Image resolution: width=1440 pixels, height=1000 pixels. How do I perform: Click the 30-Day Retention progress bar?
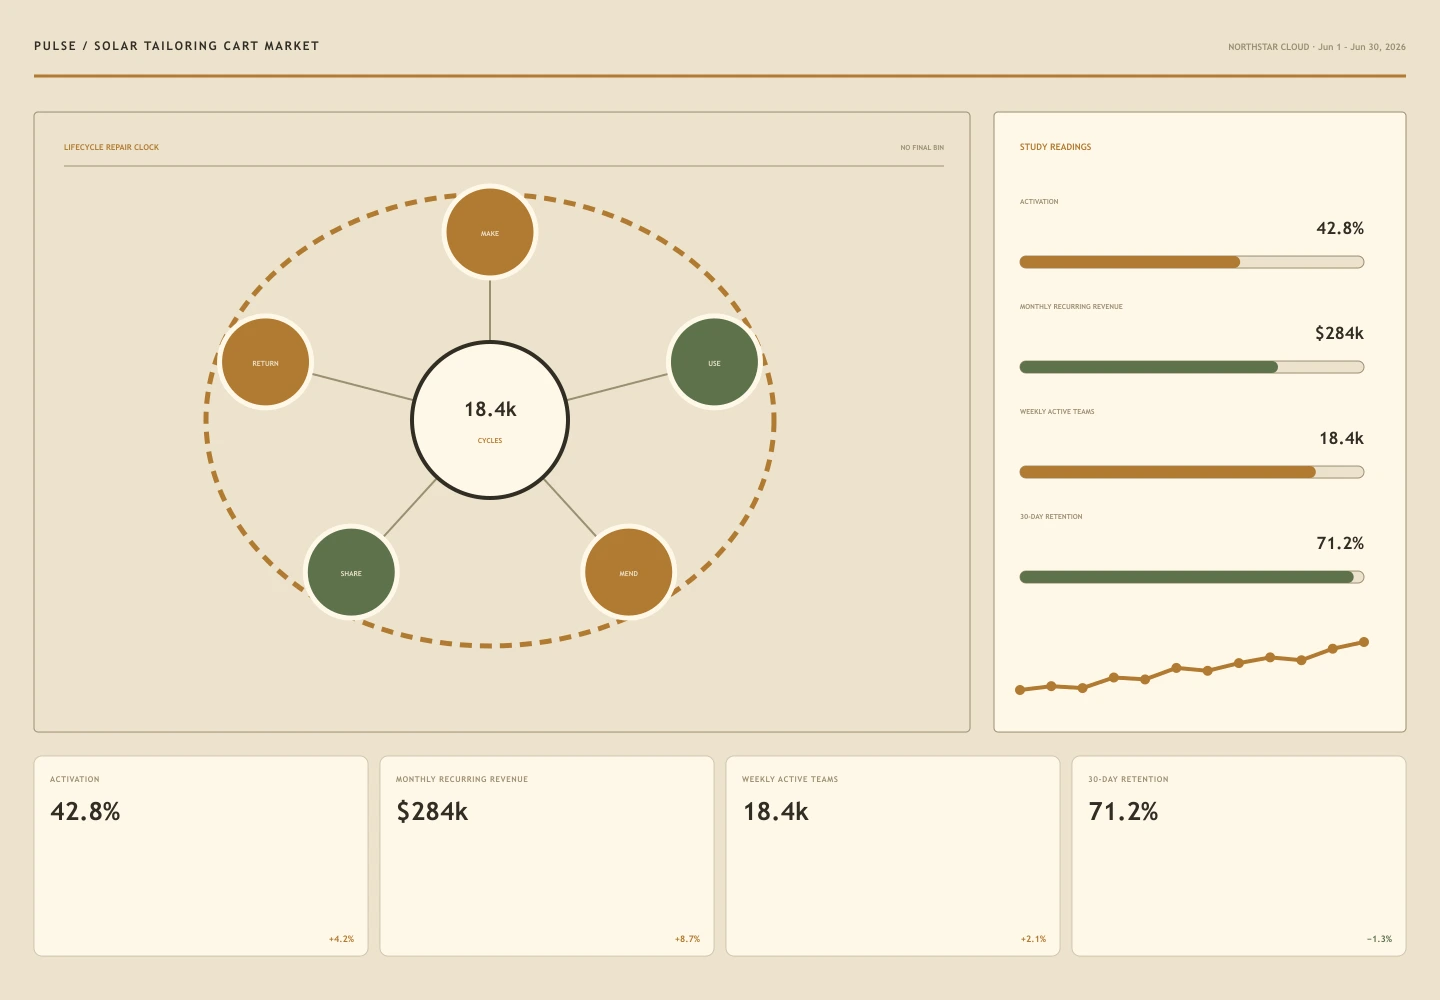coord(1192,577)
